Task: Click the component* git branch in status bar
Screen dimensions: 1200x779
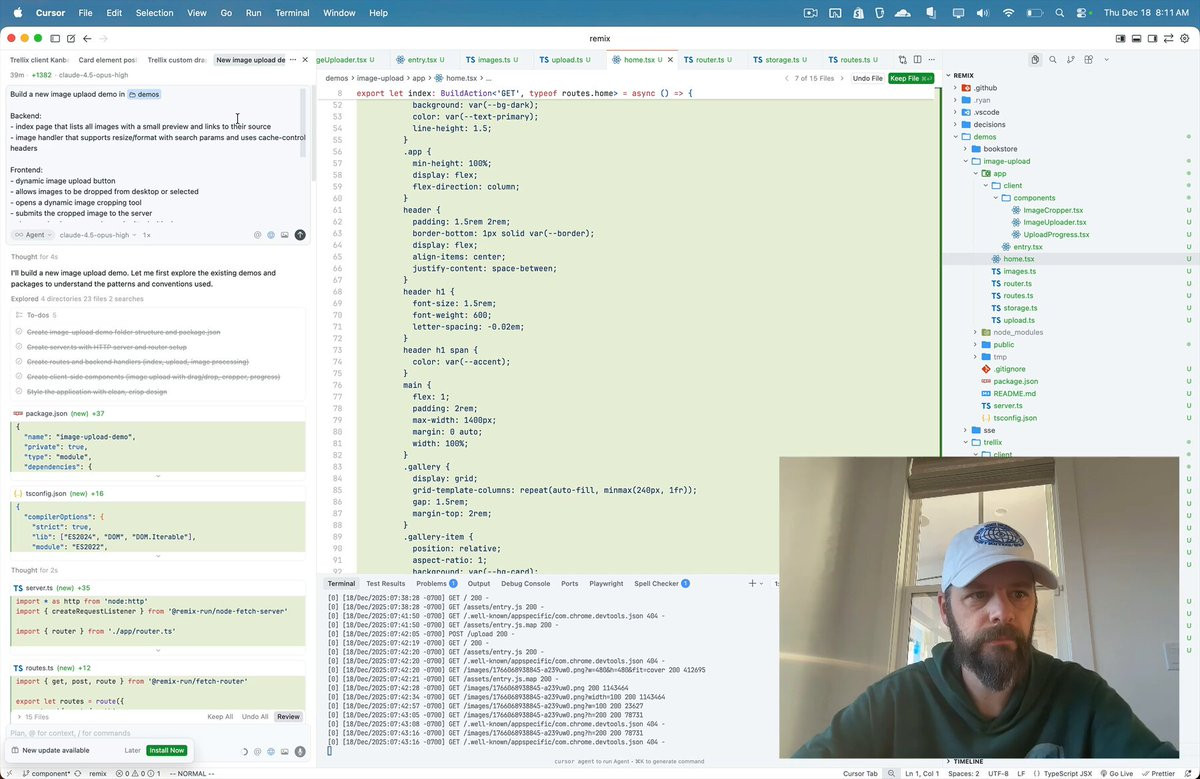Action: 45,773
